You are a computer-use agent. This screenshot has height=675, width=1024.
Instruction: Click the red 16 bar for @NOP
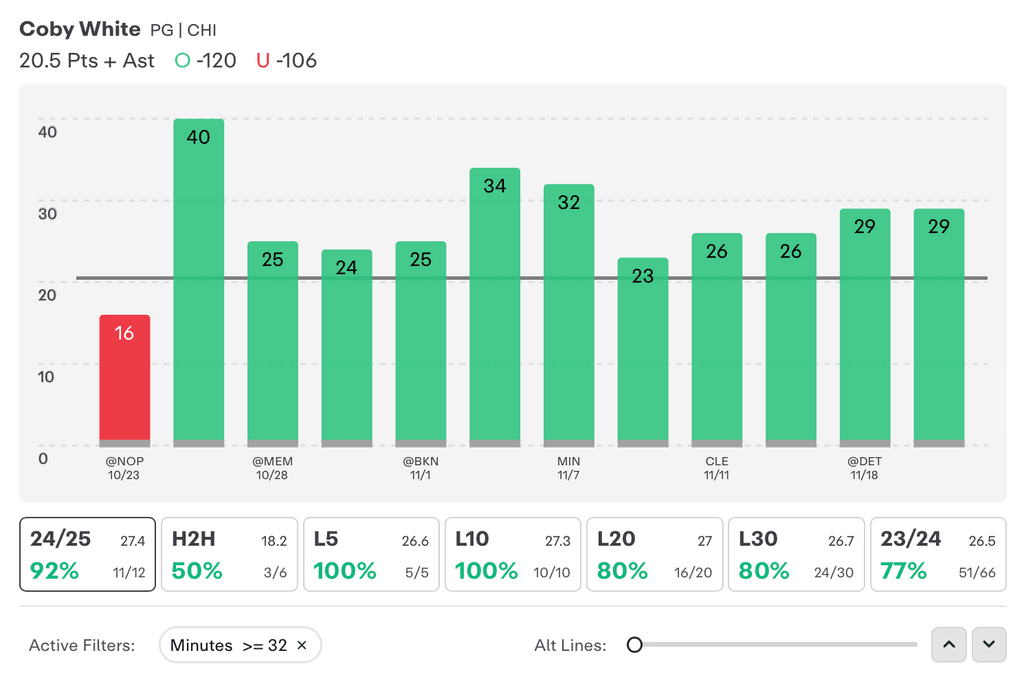(x=125, y=381)
